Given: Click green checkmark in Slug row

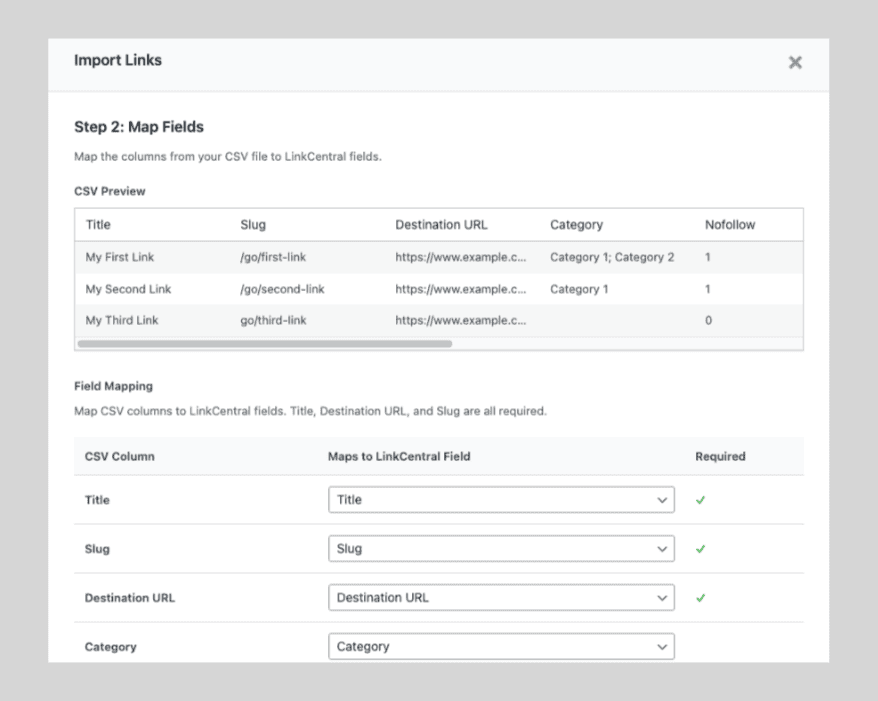Looking at the screenshot, I should click(700, 549).
